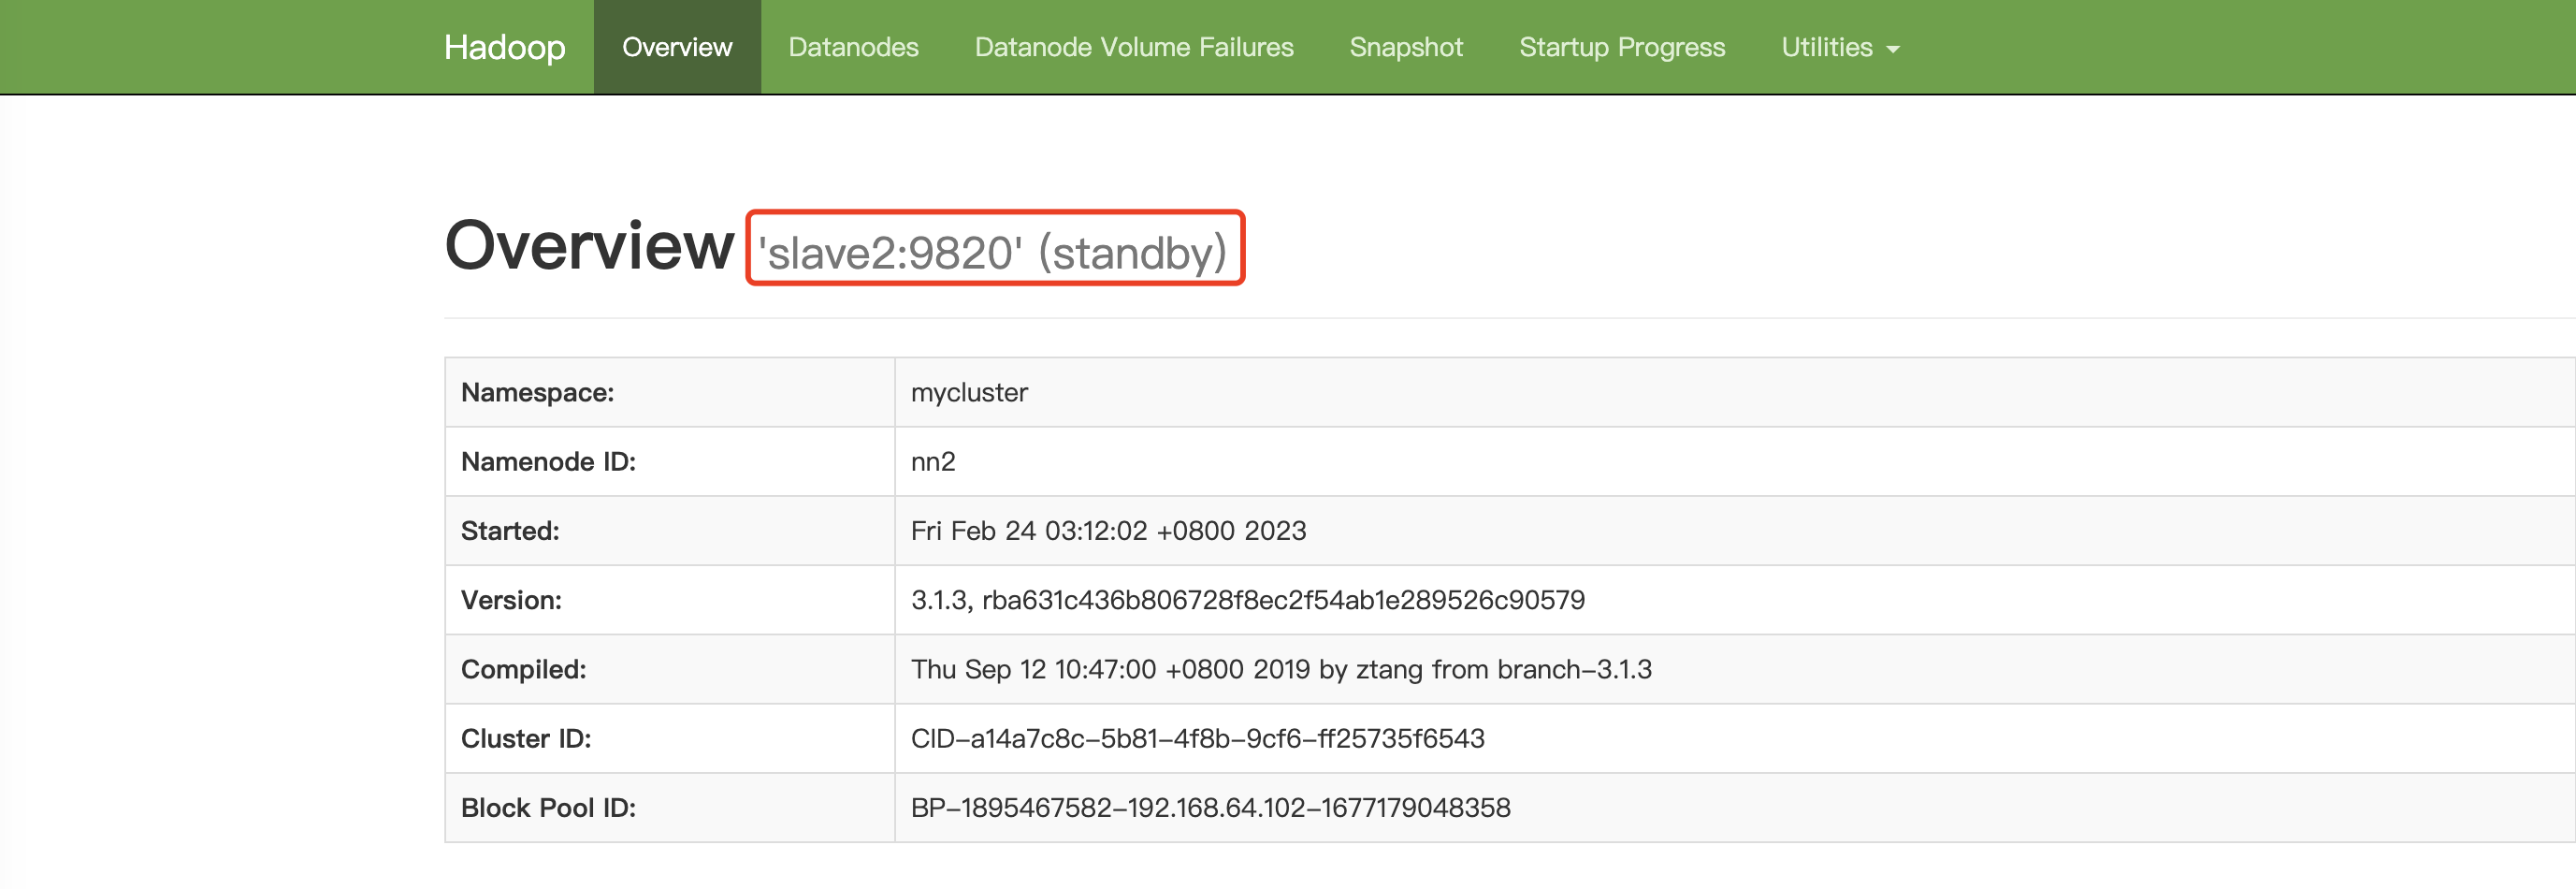Select the CID-a14a7c8c cluster ID value
Viewport: 2576px width, 889px height.
coord(1197,738)
